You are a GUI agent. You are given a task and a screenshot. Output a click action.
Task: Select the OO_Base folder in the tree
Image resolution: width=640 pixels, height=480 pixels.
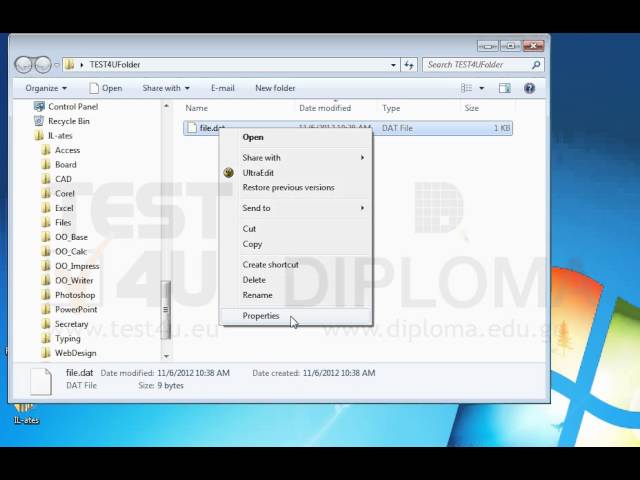coord(71,237)
